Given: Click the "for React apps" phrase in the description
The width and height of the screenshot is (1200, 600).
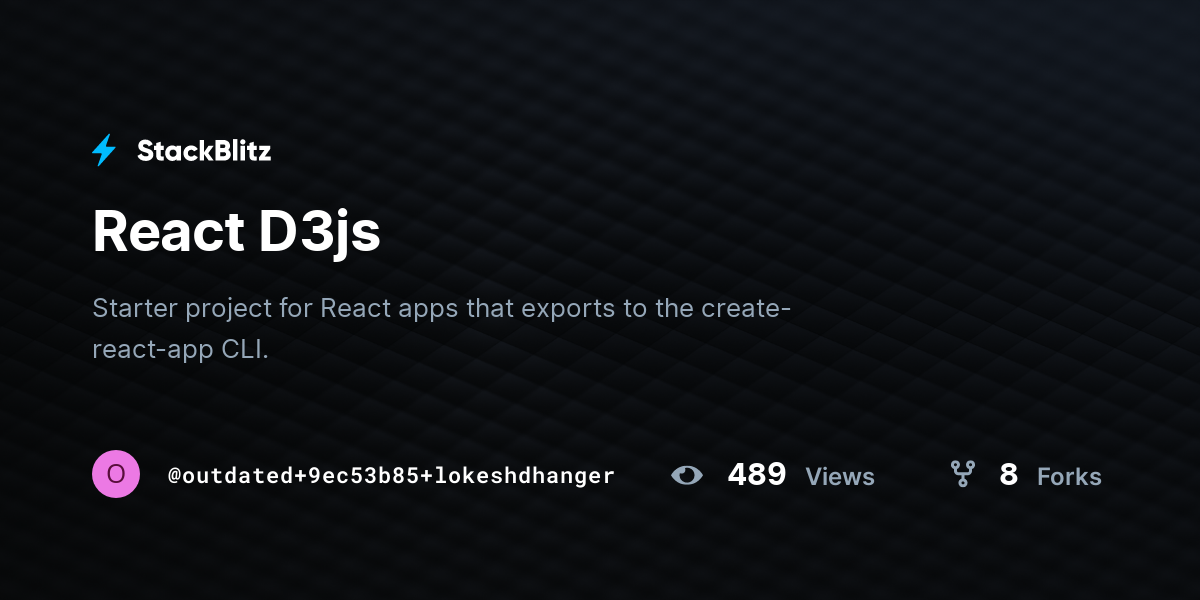Looking at the screenshot, I should click(369, 308).
